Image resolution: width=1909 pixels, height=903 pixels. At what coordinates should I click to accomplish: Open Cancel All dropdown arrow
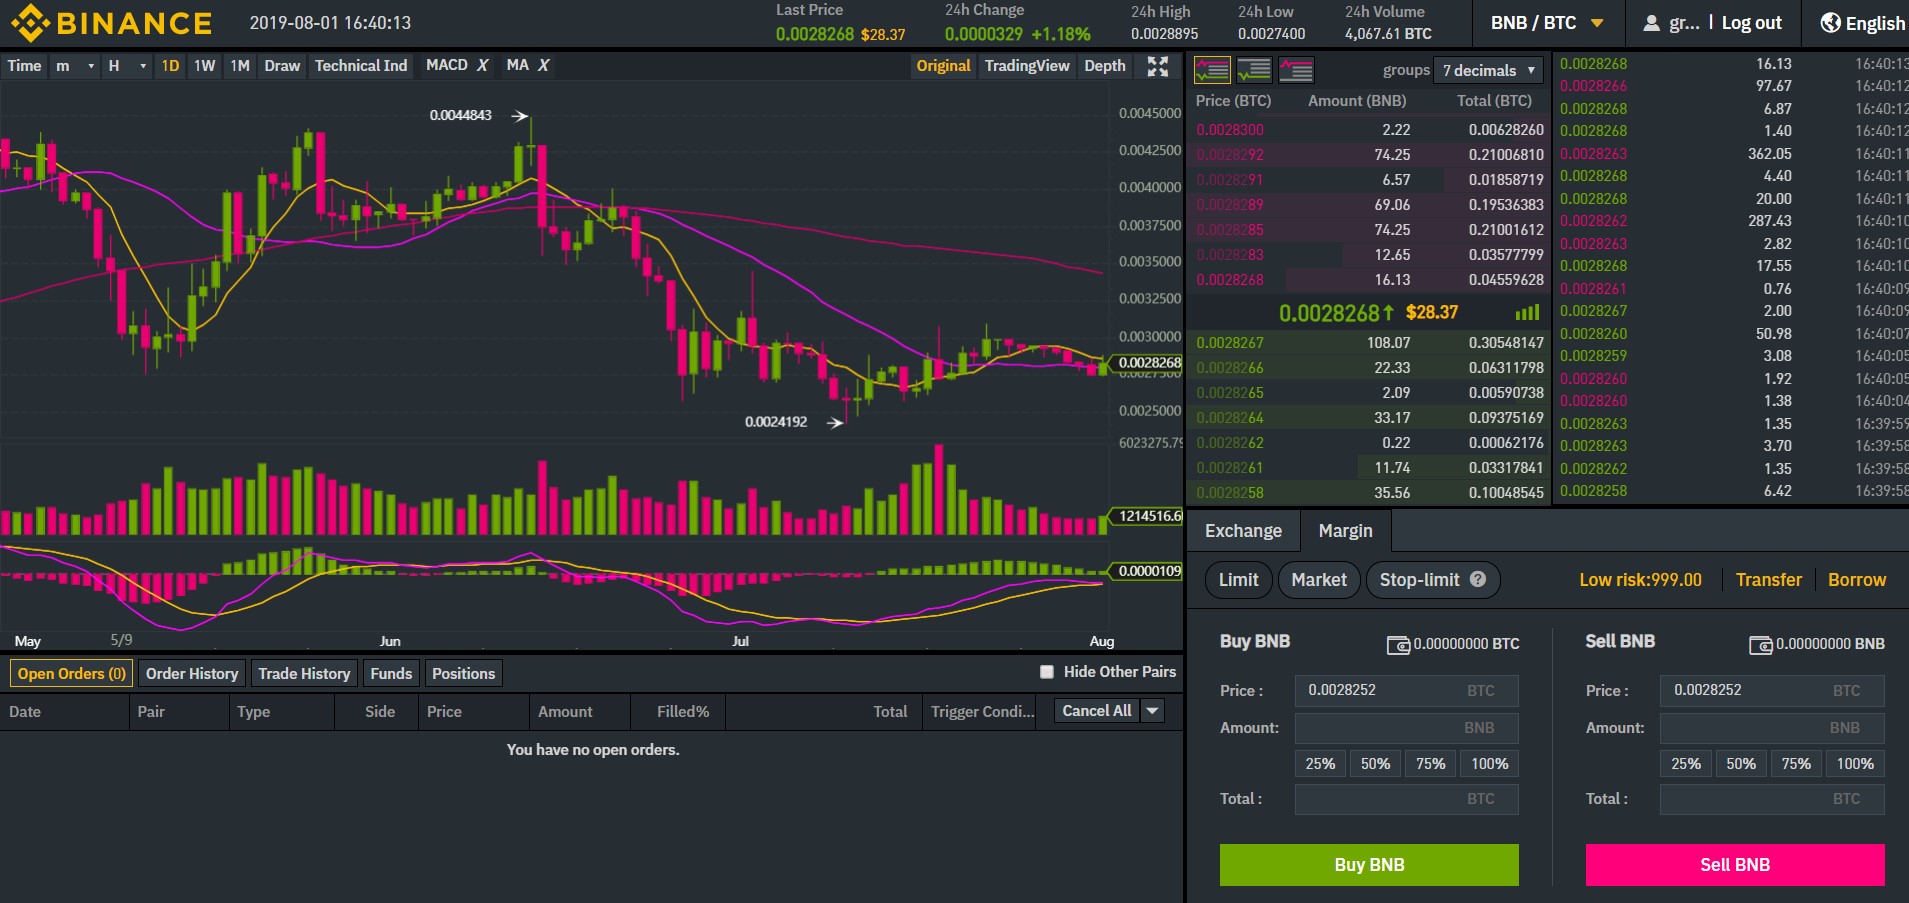point(1153,711)
